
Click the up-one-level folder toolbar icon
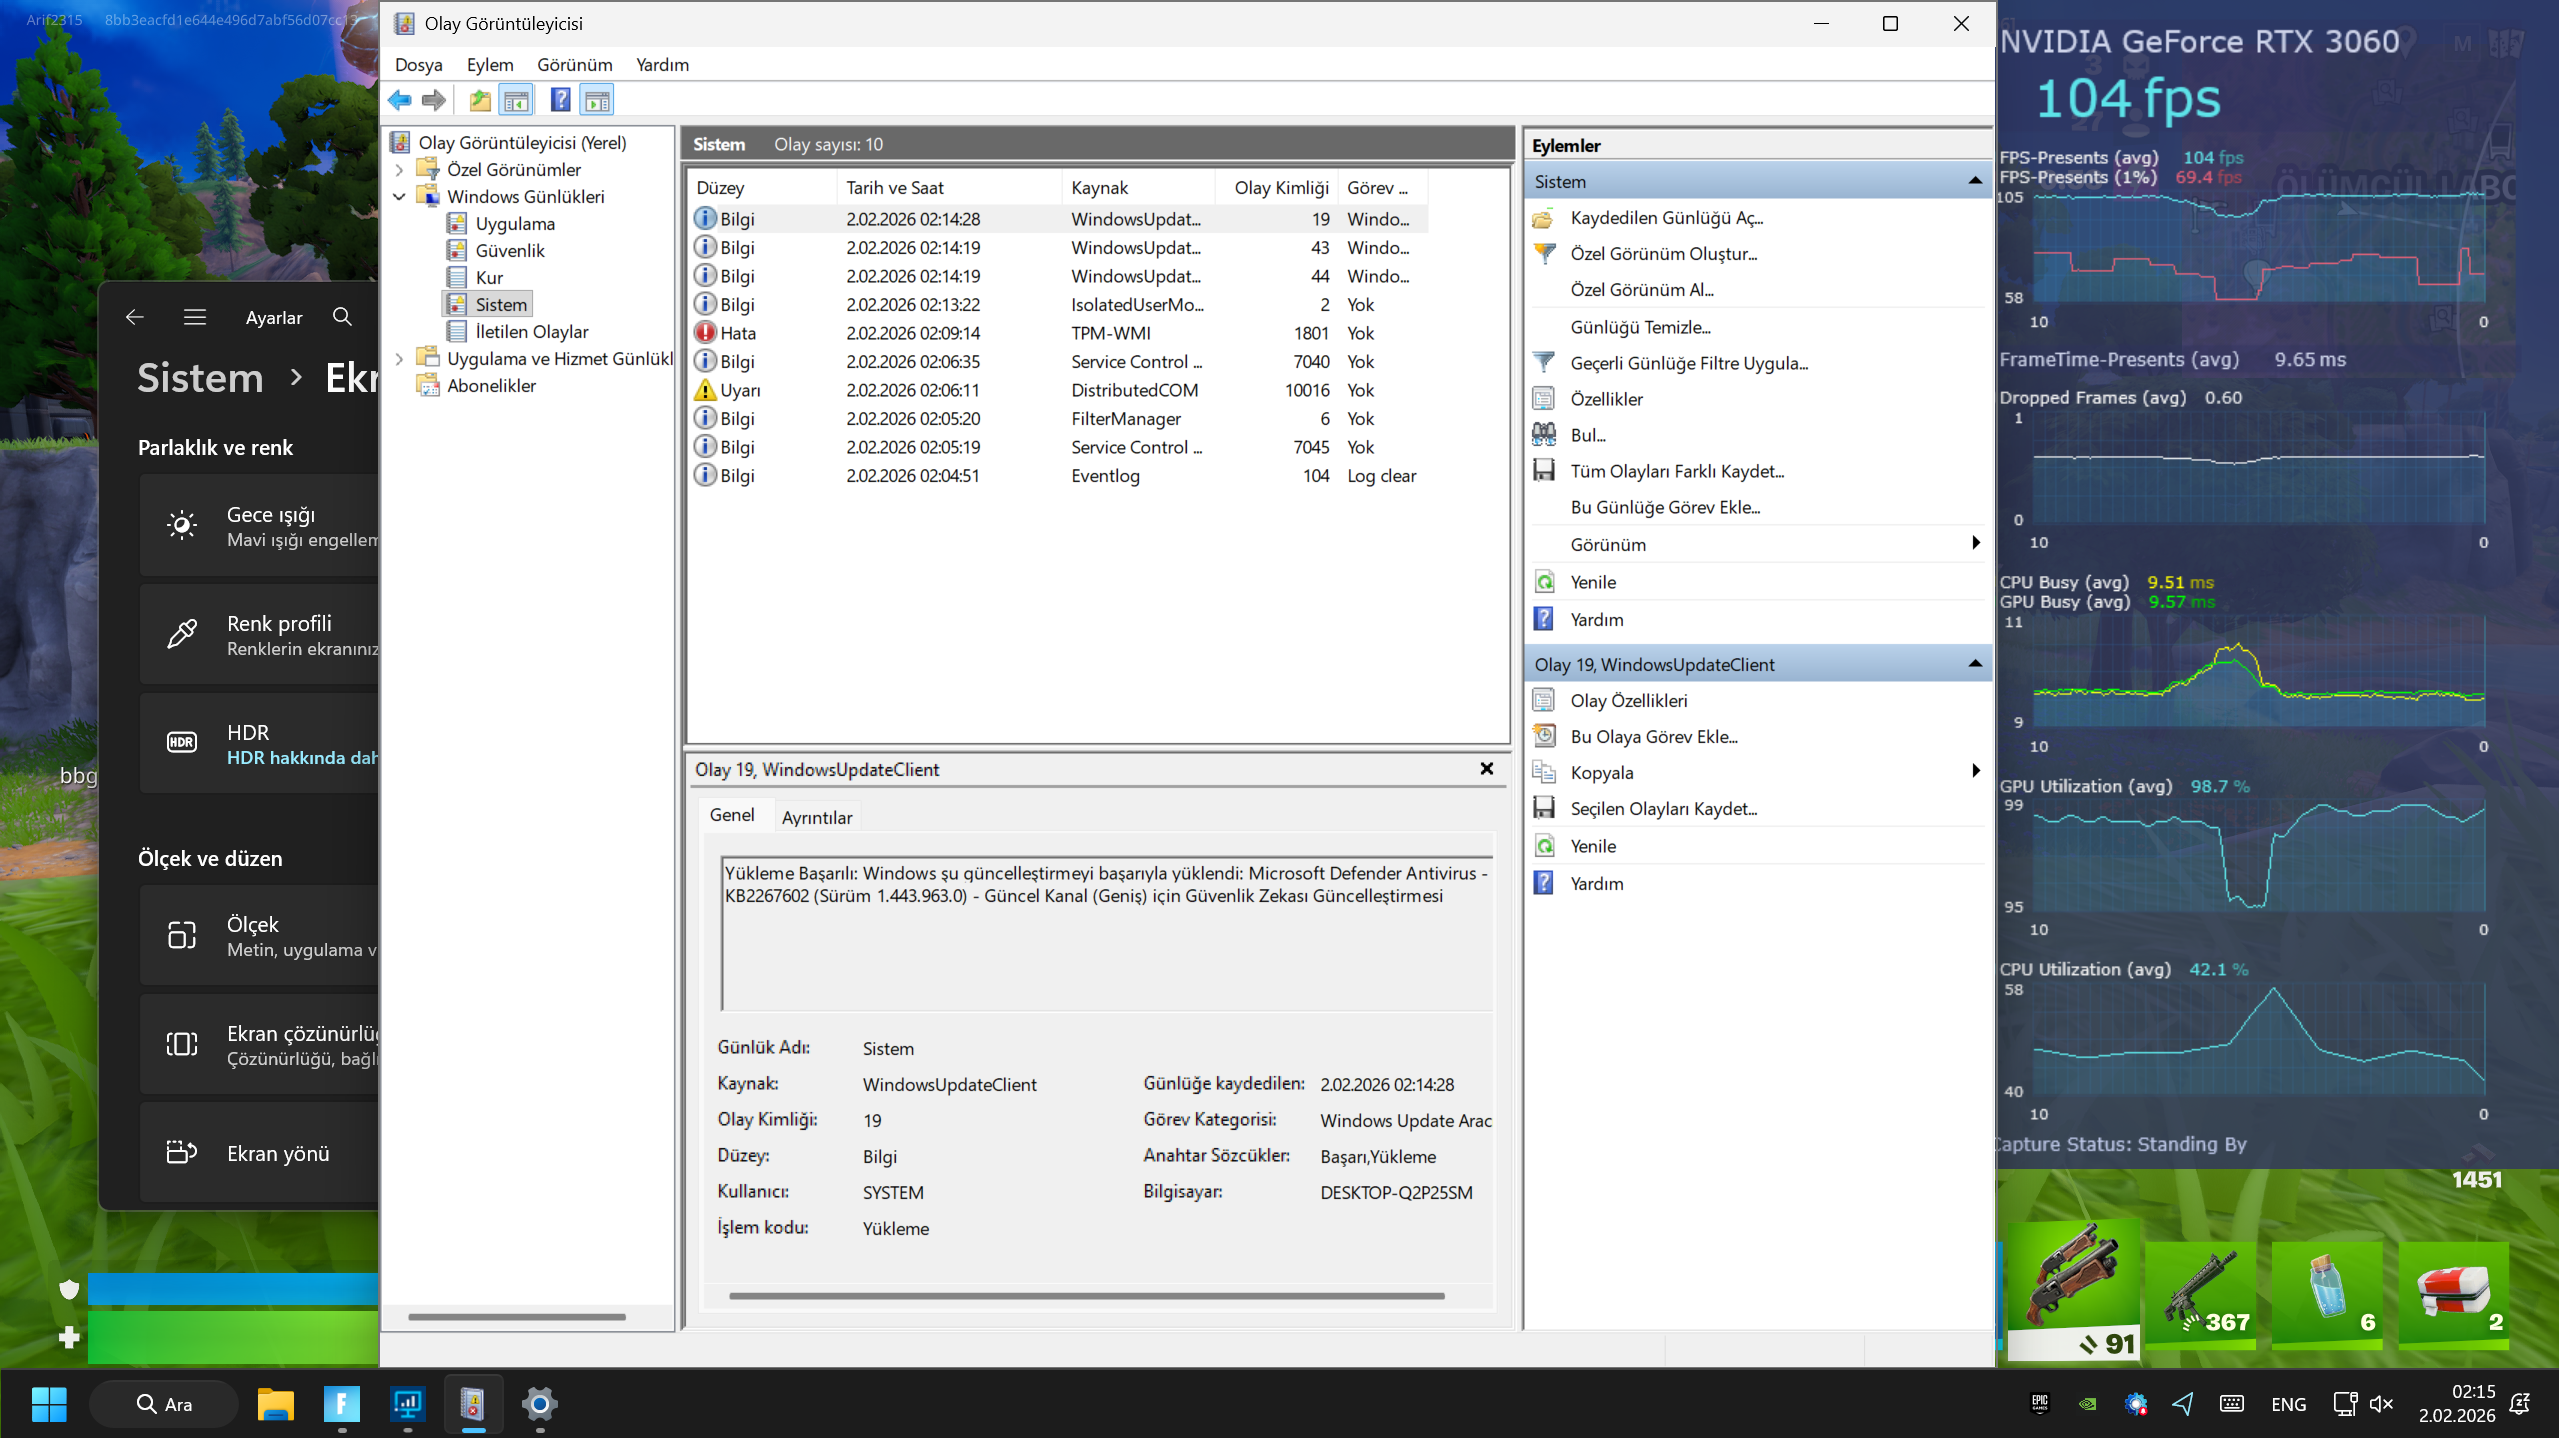480,100
